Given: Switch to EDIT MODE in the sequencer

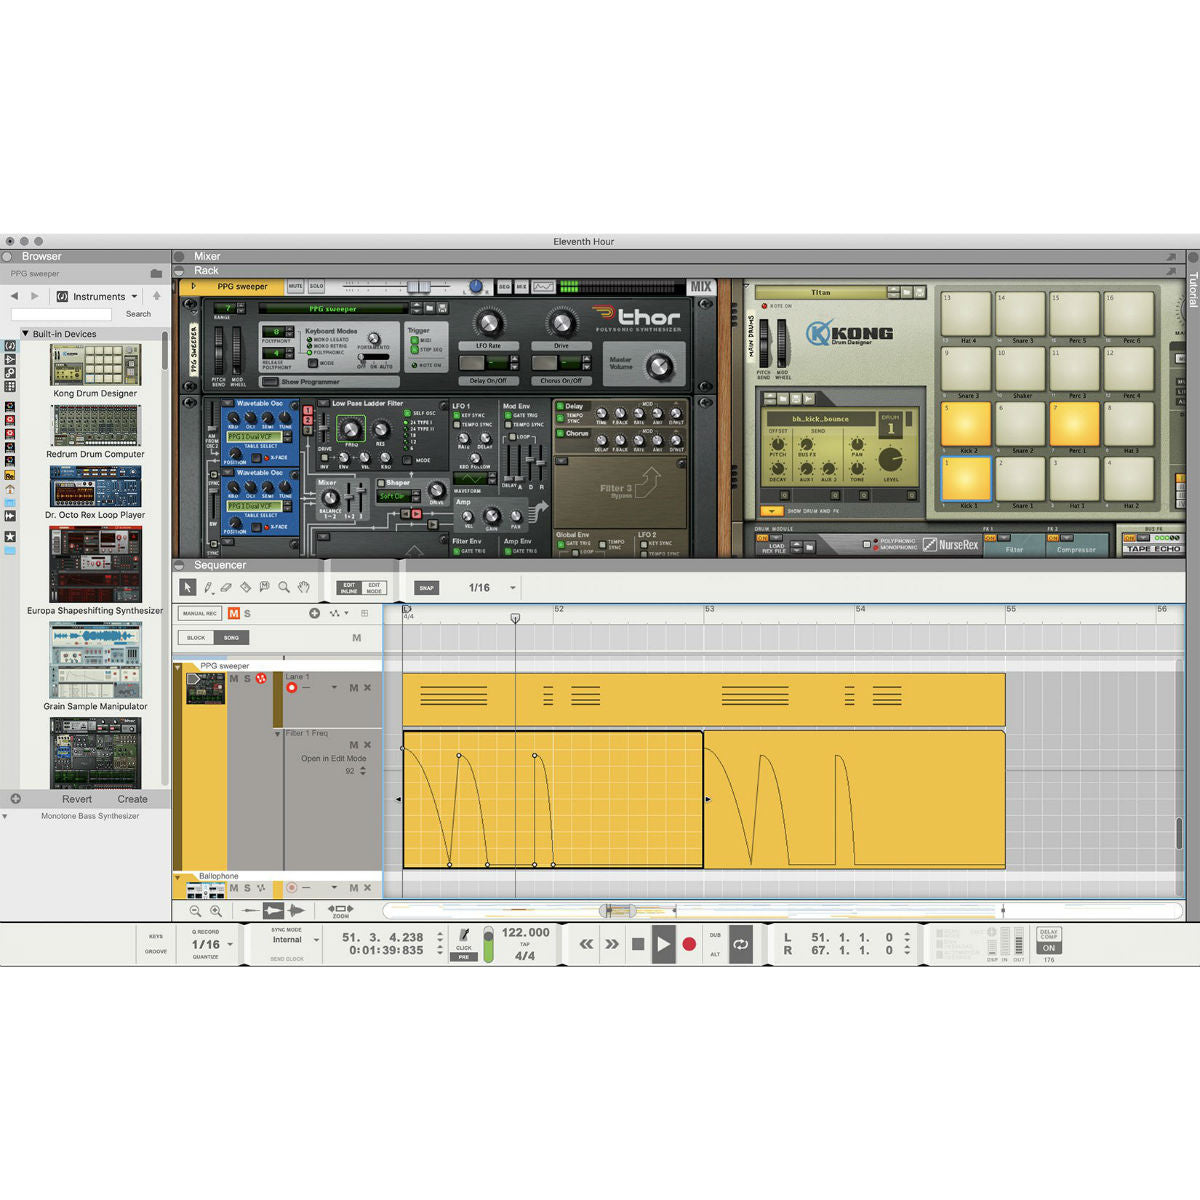Looking at the screenshot, I should click(x=375, y=587).
